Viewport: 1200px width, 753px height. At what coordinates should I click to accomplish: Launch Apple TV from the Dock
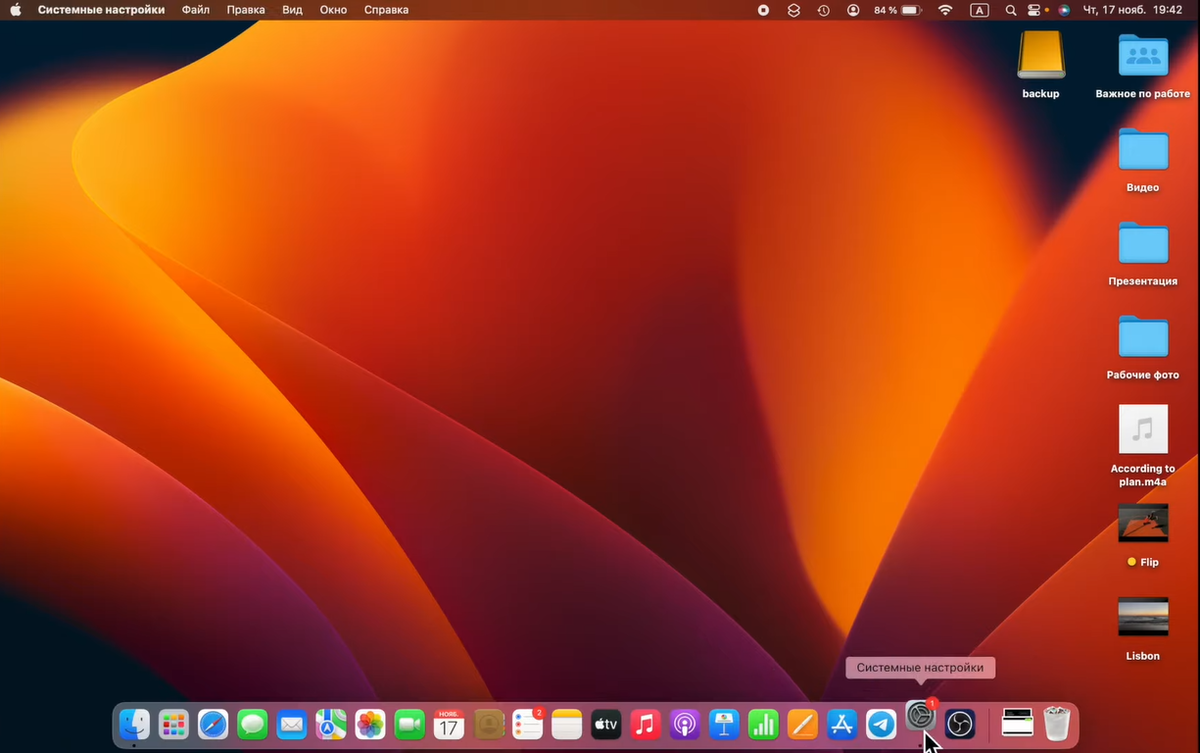click(x=606, y=724)
